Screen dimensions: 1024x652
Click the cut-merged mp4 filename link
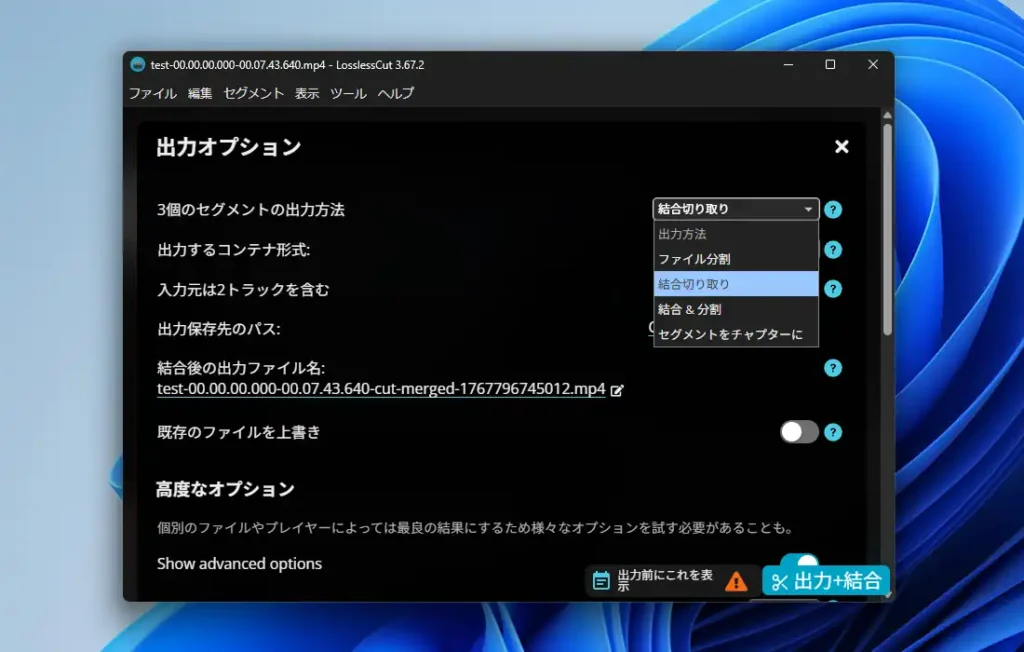click(381, 389)
